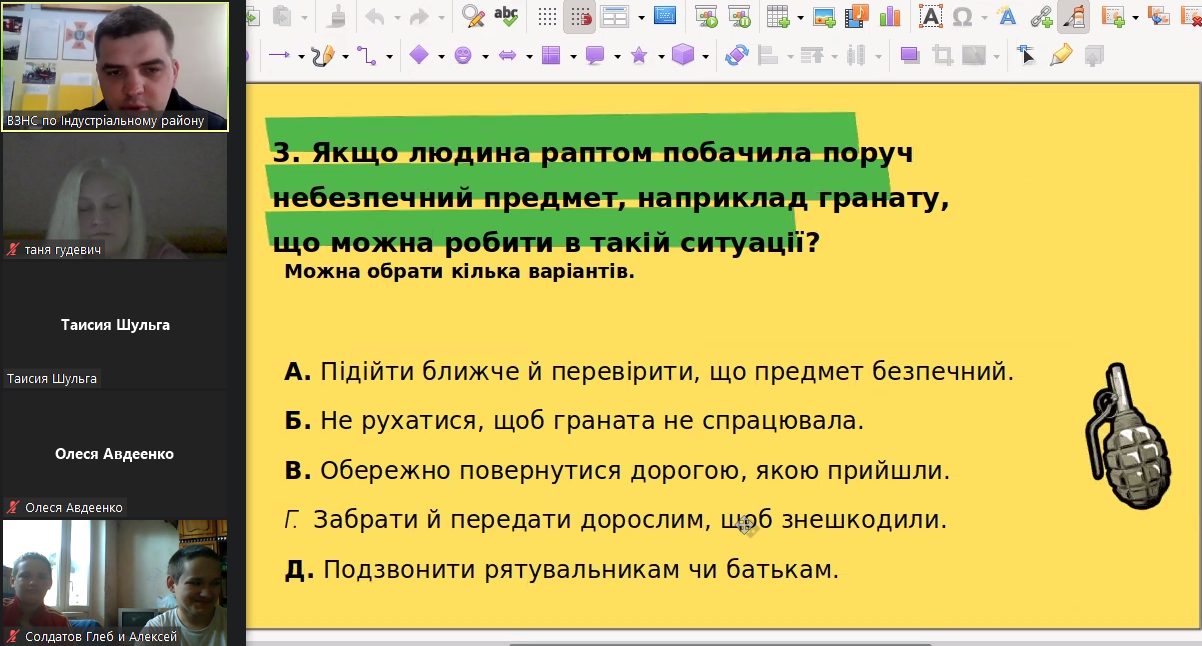The height and width of the screenshot is (646, 1202).
Task: Select Таисия Шульга participant tile
Action: pos(115,325)
